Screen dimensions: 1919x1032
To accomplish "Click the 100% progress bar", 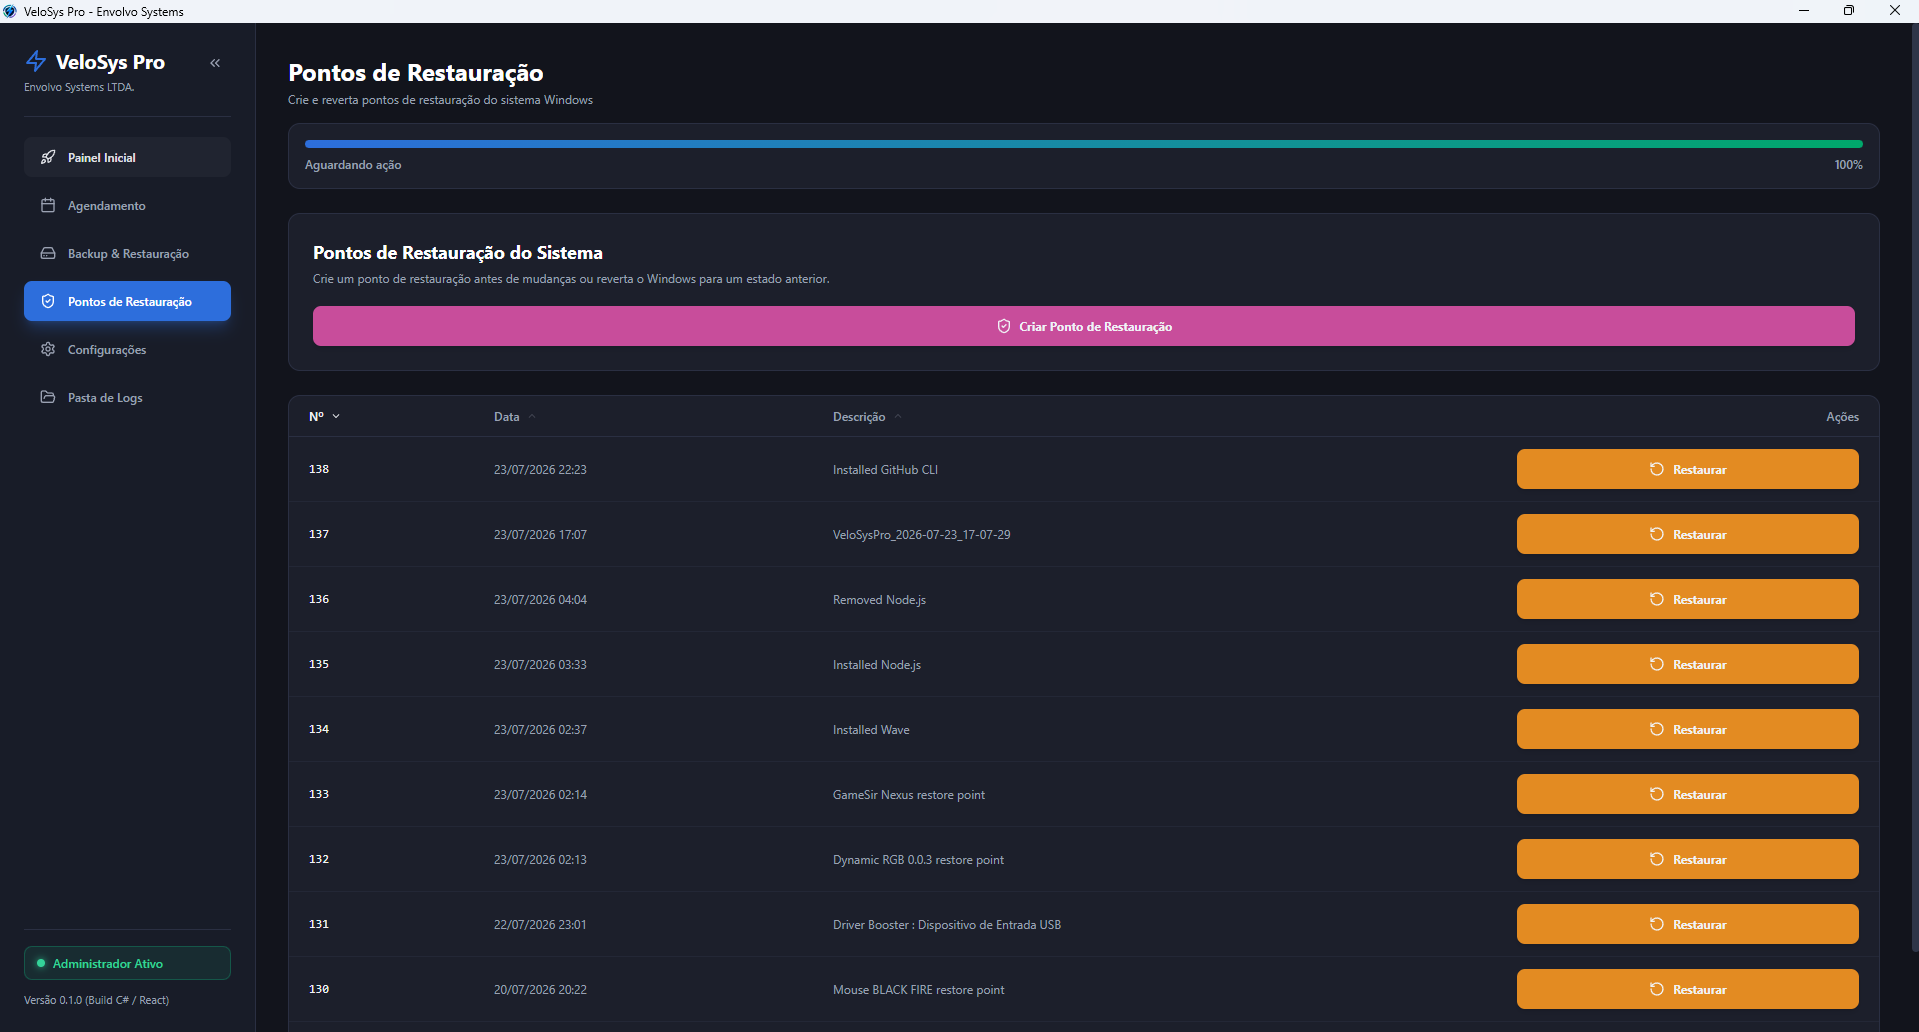I will tap(1083, 144).
